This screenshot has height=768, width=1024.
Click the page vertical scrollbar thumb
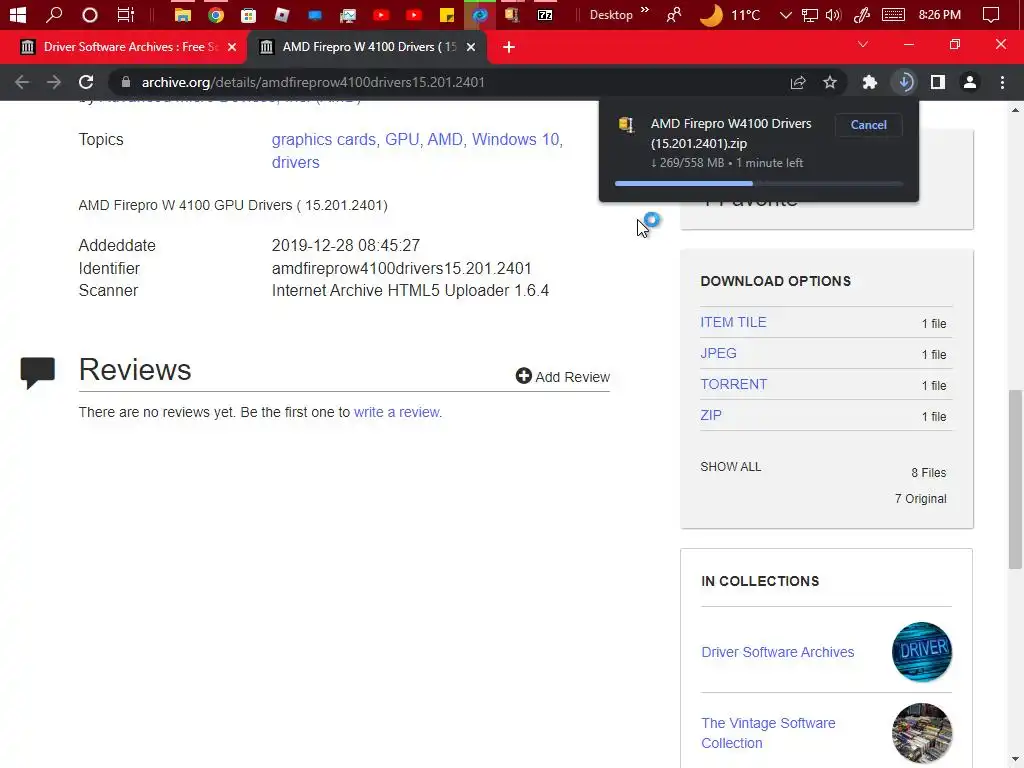pyautogui.click(x=1015, y=479)
